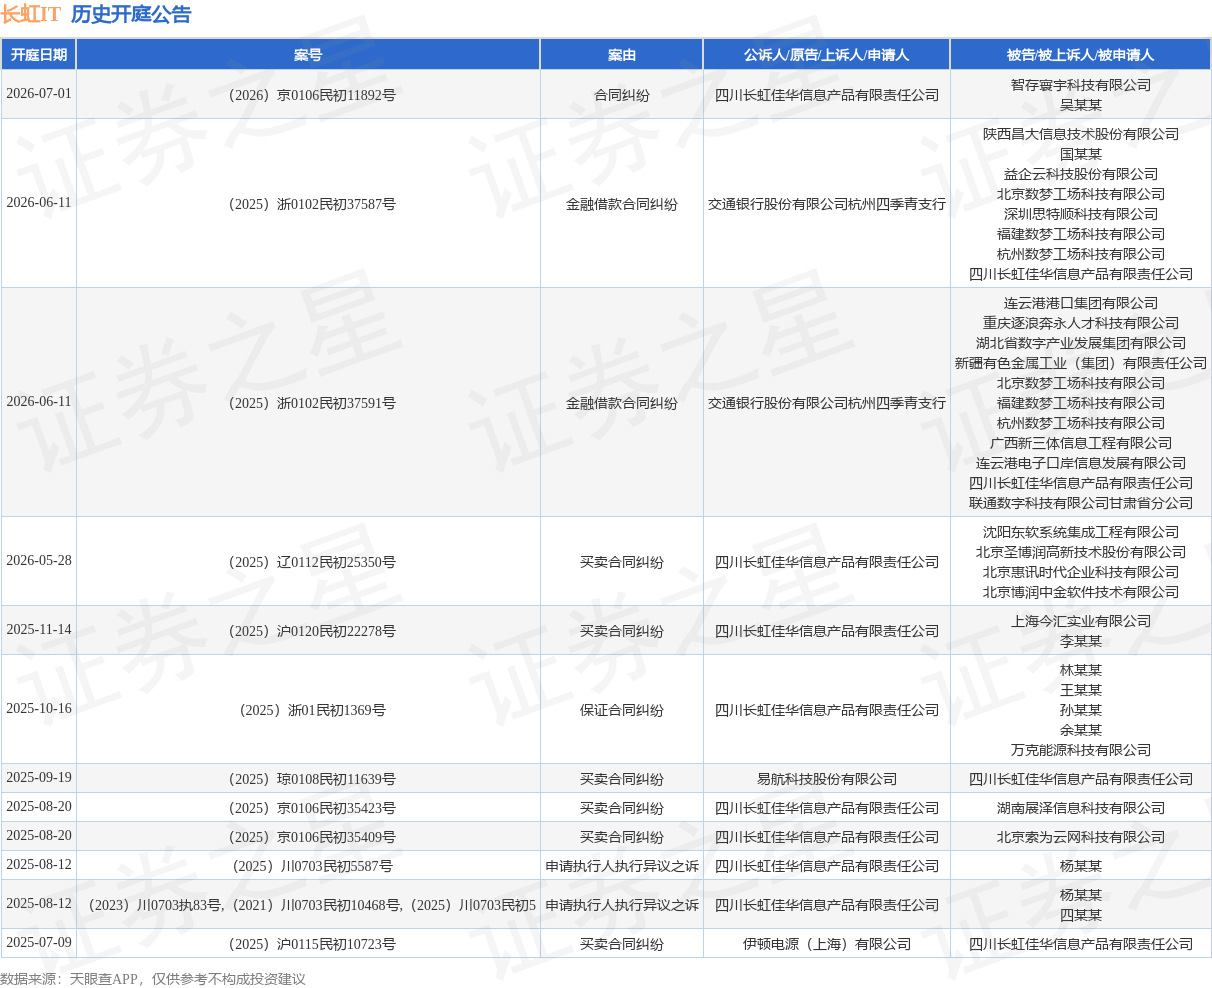Click defendant 智存寰宇科技有限公司
Viewport: 1212px width, 988px height.
tap(1081, 85)
